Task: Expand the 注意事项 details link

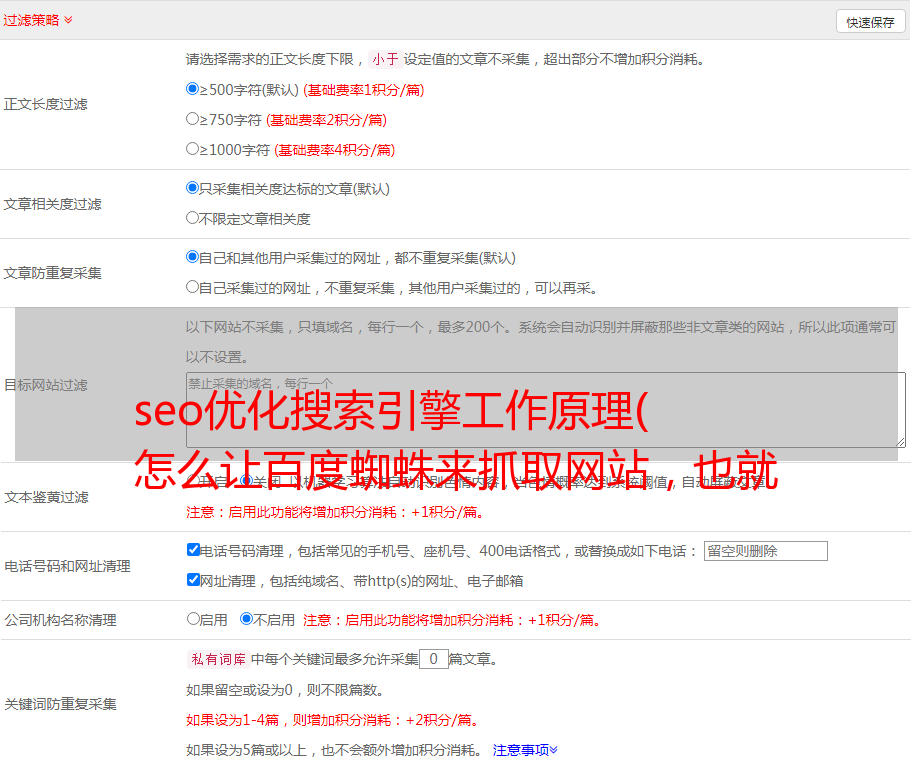Action: pos(525,749)
